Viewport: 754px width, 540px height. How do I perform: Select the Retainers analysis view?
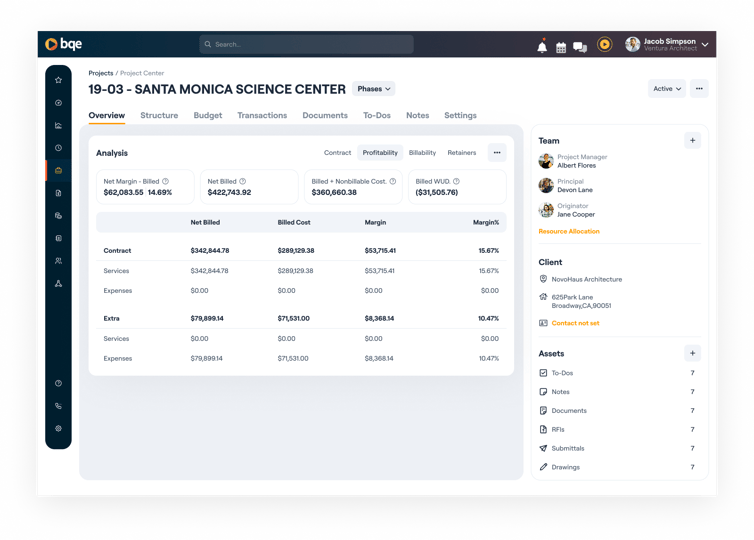[x=462, y=152]
